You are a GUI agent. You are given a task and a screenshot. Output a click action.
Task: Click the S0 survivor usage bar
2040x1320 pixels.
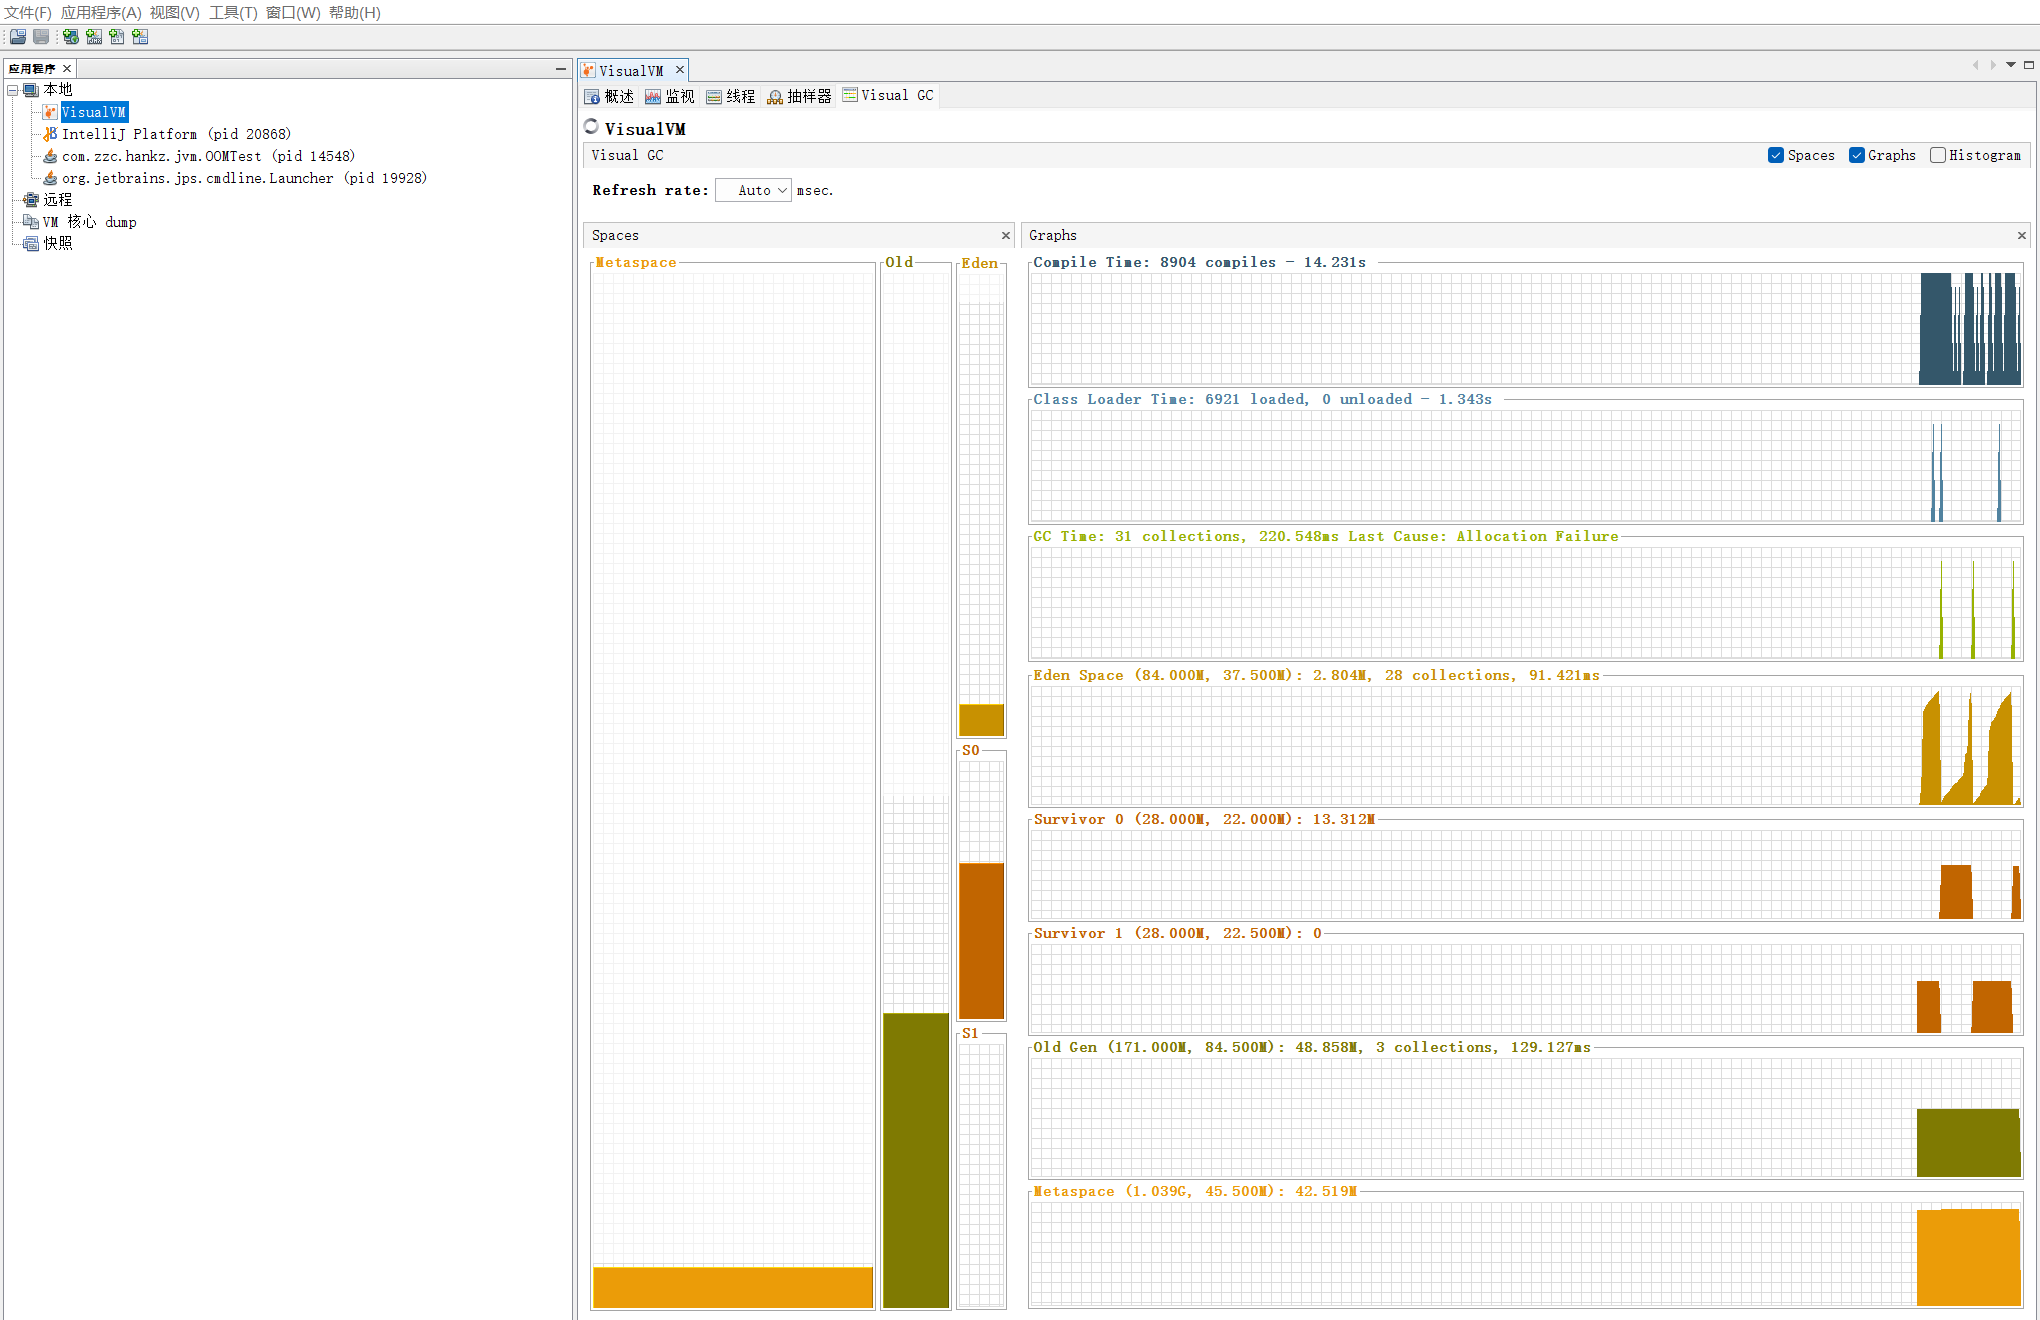(982, 941)
